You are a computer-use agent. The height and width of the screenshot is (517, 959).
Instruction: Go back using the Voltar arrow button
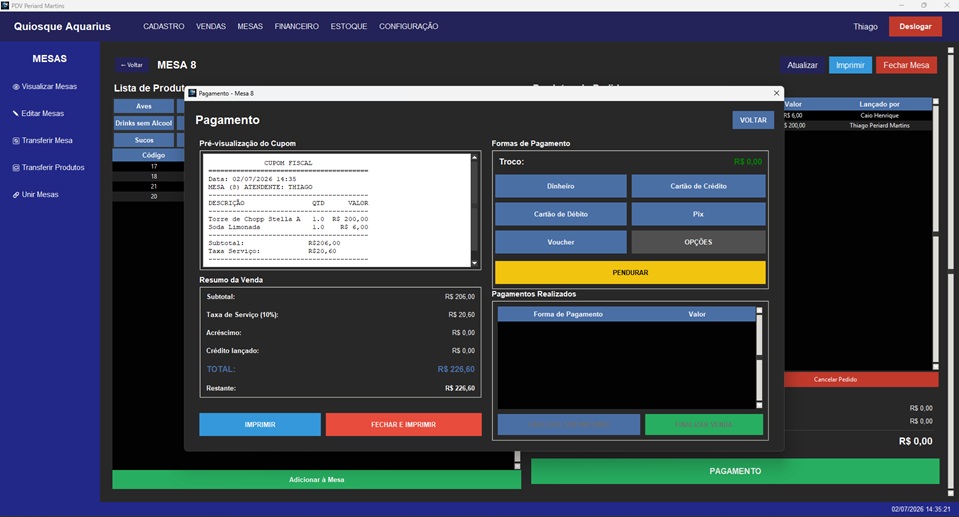pyautogui.click(x=131, y=65)
